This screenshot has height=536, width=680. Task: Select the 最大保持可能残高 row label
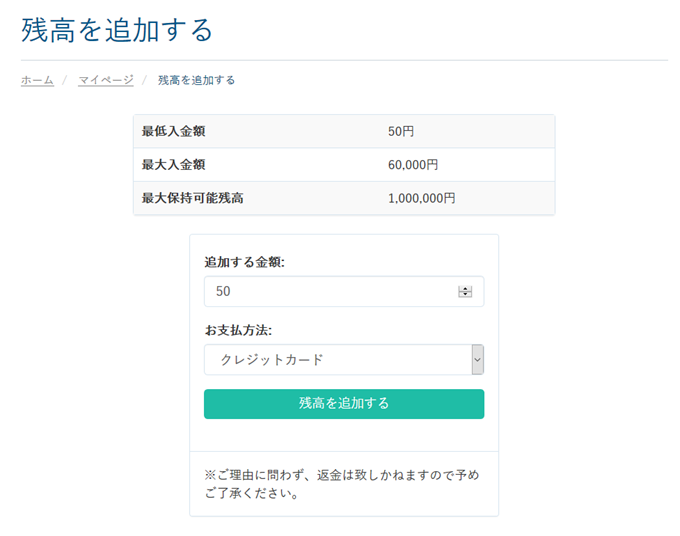click(x=192, y=198)
